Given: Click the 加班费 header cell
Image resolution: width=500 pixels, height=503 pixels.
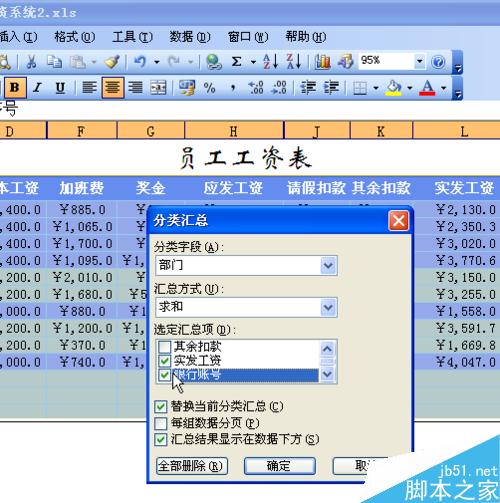Looking at the screenshot, I should tap(82, 188).
